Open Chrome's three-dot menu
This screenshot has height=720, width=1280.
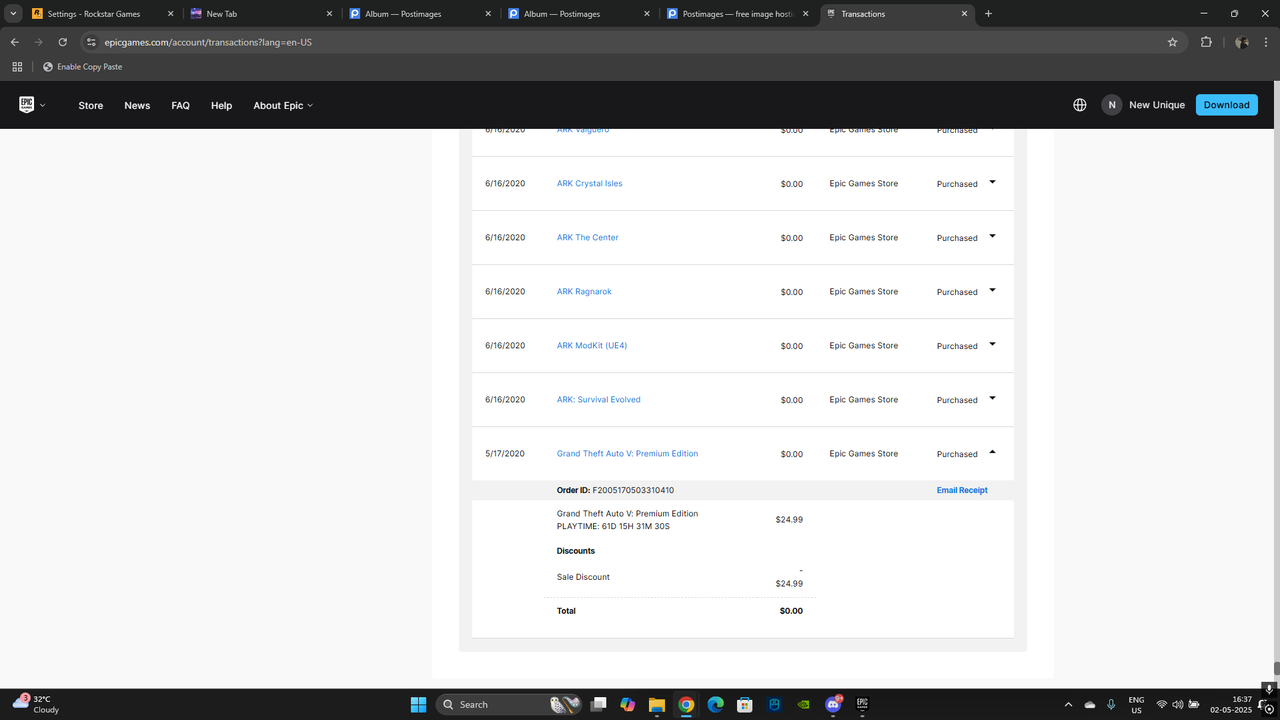pyautogui.click(x=1264, y=42)
